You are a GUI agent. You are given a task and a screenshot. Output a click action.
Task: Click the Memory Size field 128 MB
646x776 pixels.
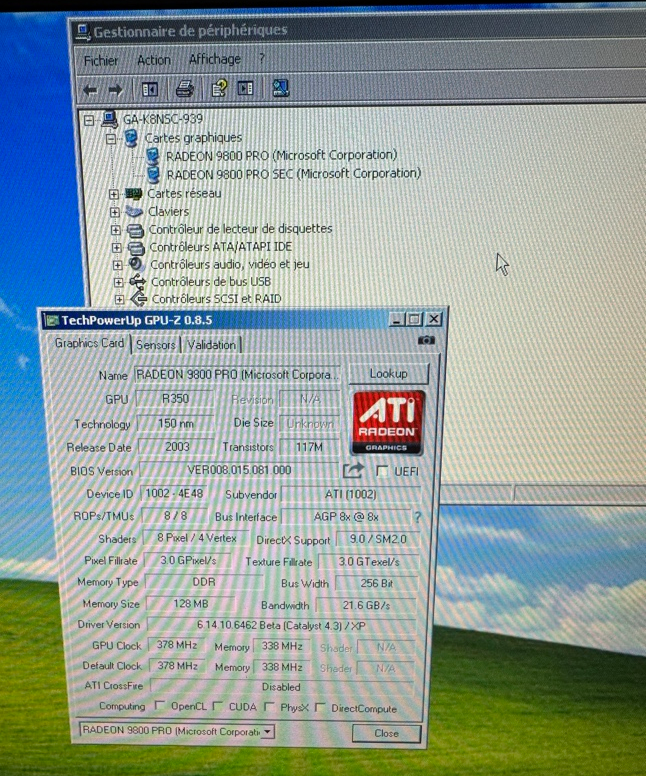point(191,604)
